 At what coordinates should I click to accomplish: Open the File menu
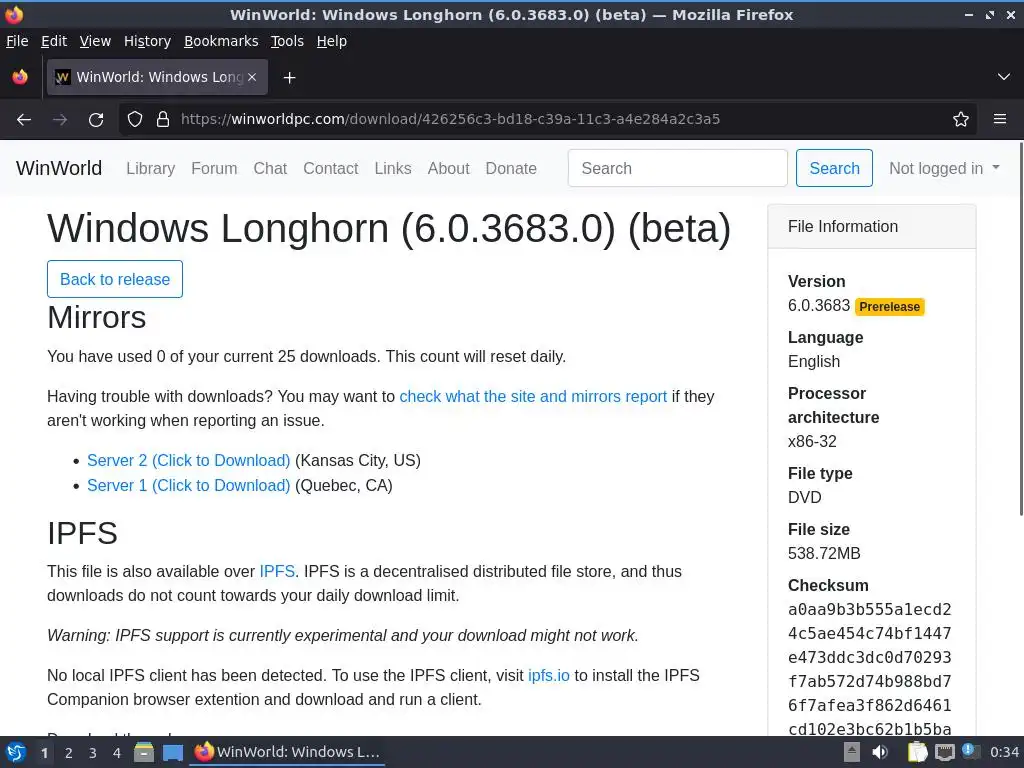point(17,41)
